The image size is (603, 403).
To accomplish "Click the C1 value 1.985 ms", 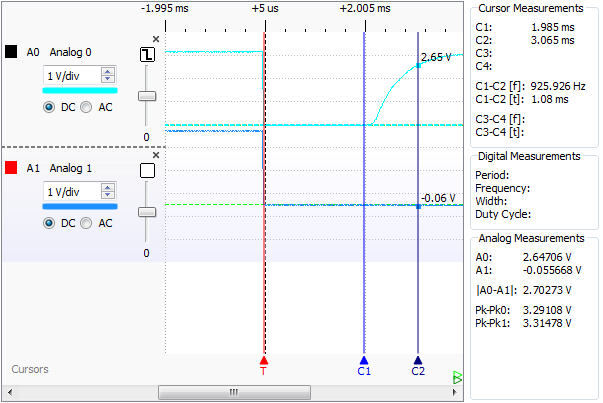I will pos(553,27).
